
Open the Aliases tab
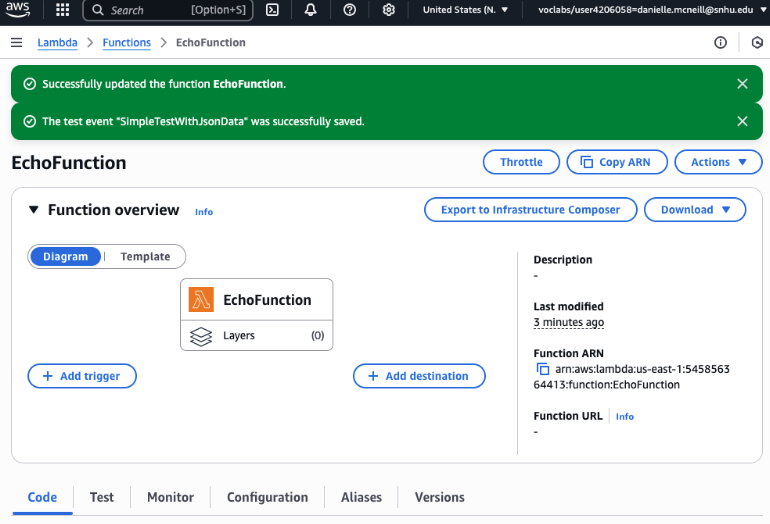(x=361, y=497)
